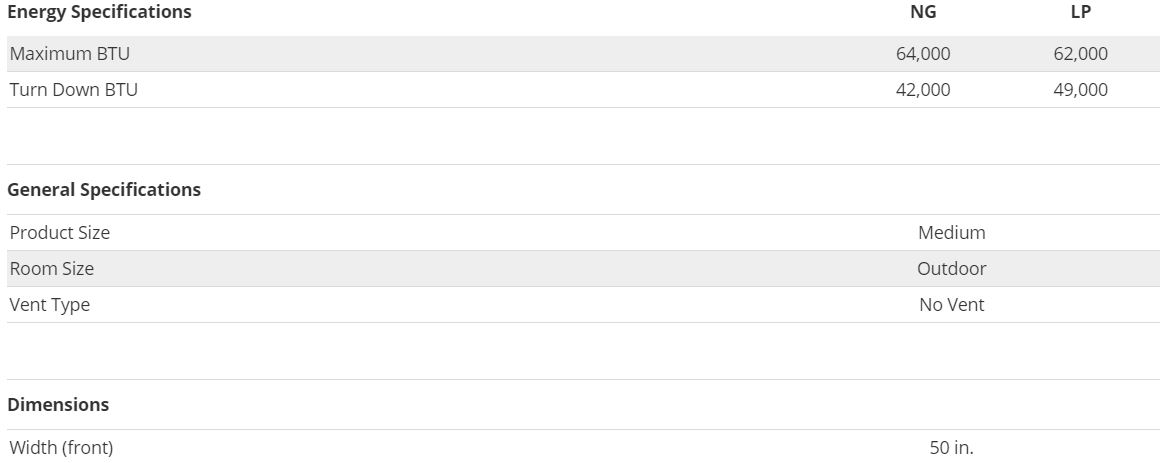
Task: Select the Medium product size value
Action: pyautogui.click(x=951, y=233)
